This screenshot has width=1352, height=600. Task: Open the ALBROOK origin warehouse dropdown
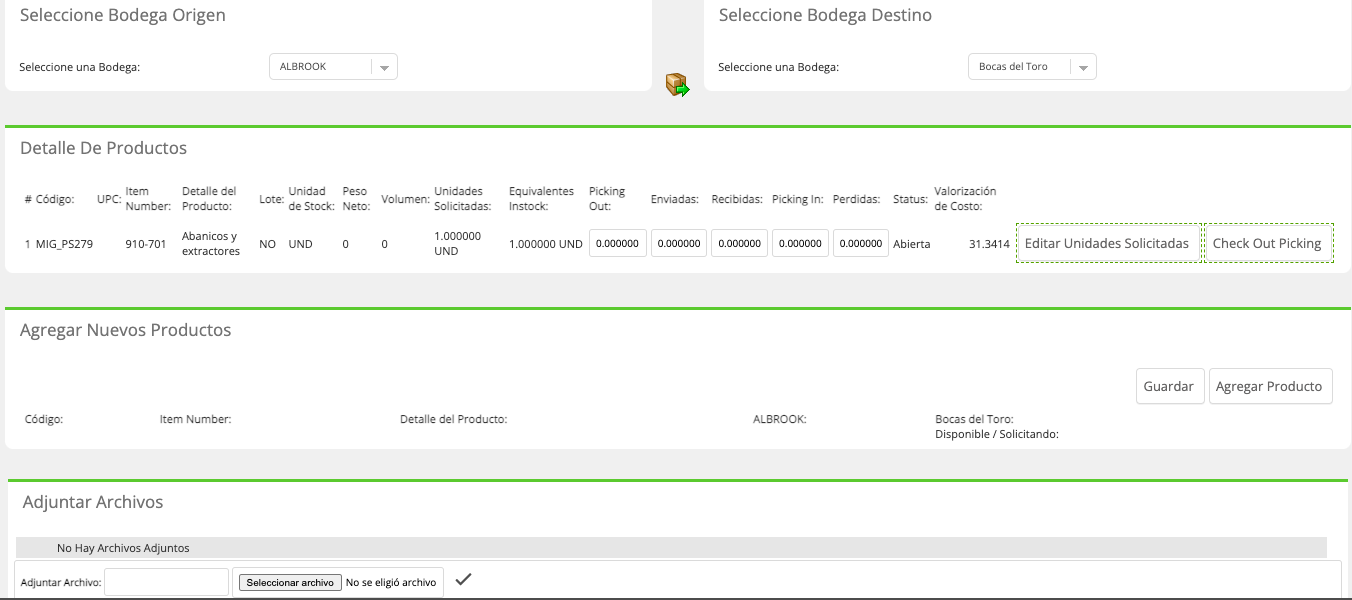(x=333, y=67)
